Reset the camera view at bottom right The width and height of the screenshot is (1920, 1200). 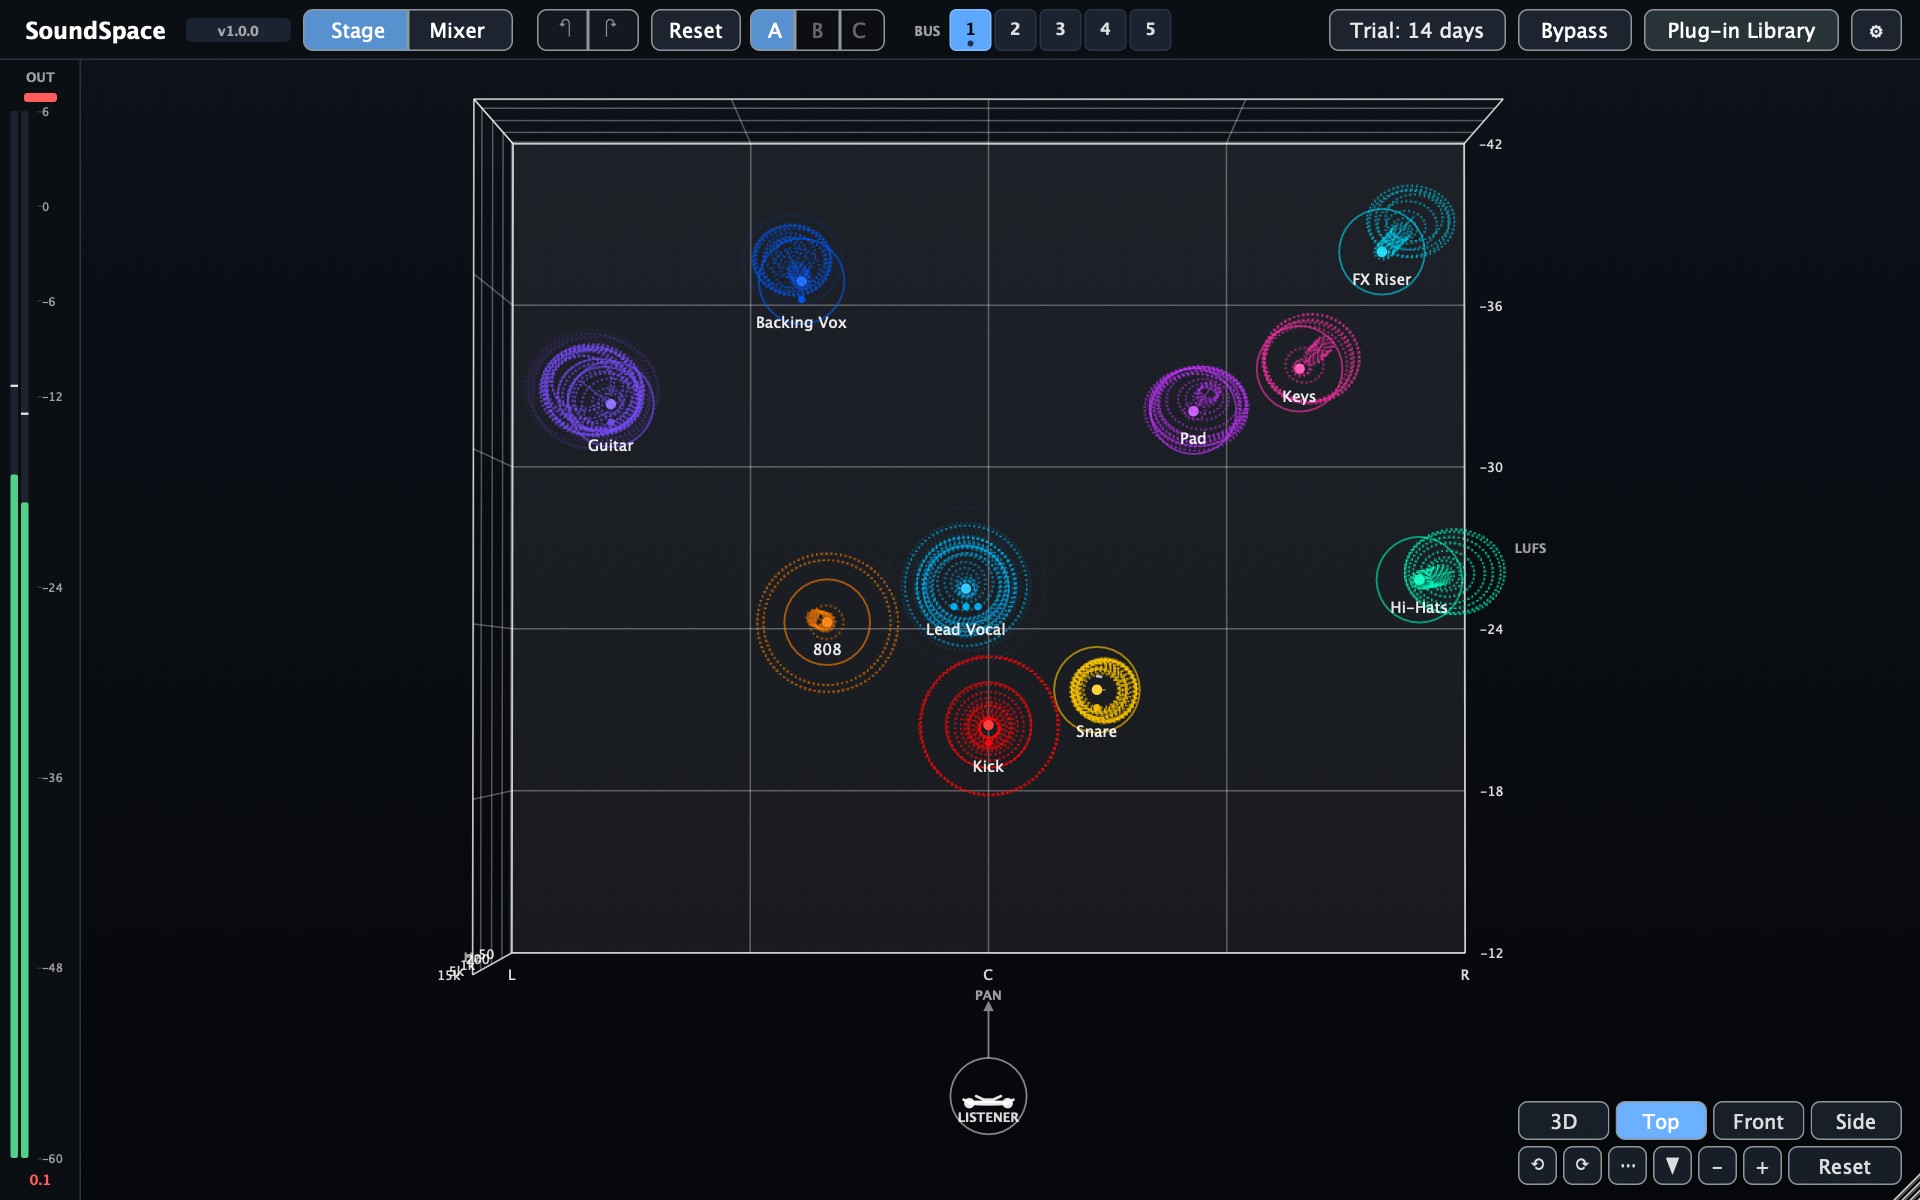point(1844,1165)
